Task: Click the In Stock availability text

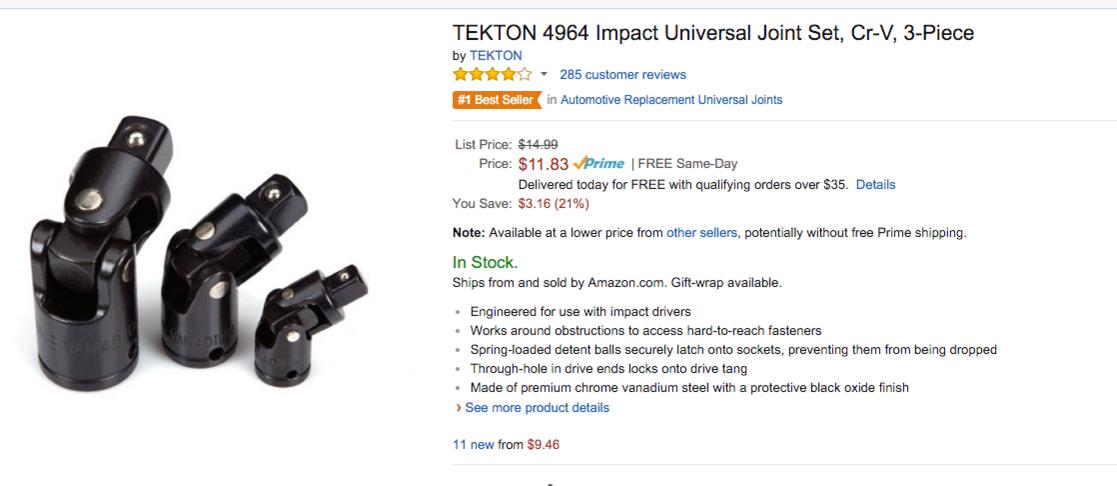Action: coord(485,262)
